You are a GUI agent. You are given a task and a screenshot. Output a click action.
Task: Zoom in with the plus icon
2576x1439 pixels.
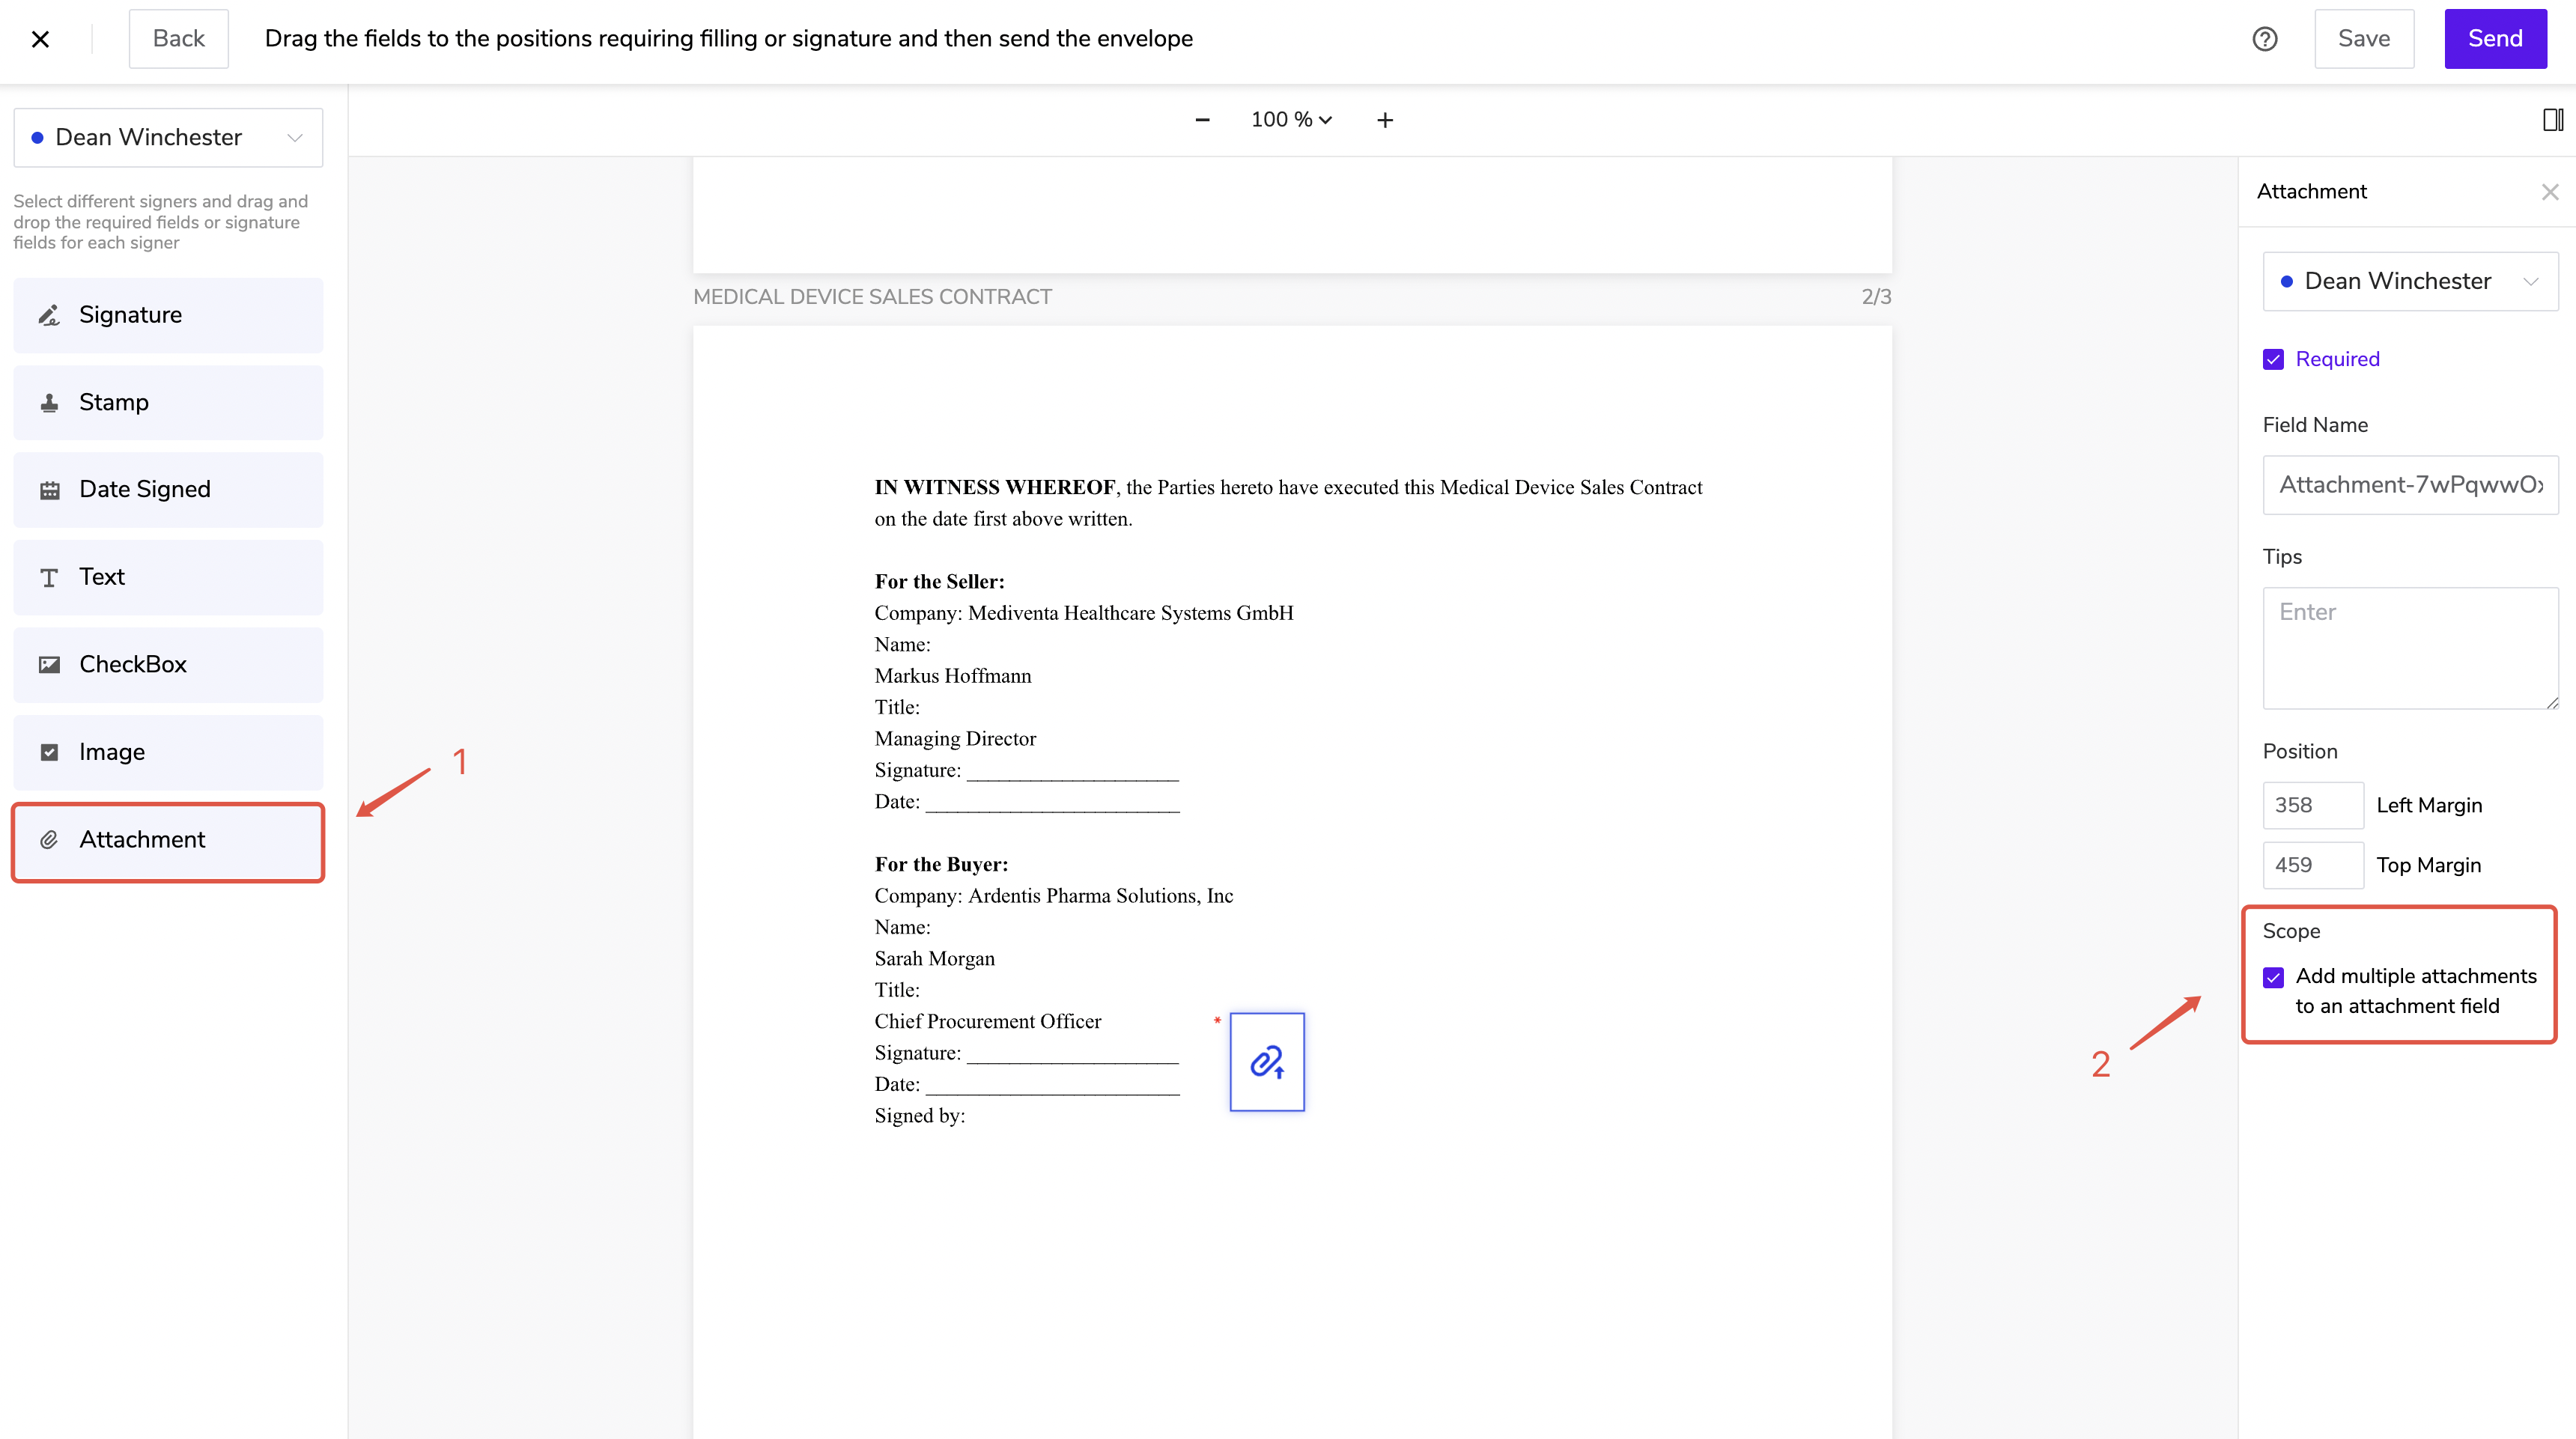pos(1384,120)
